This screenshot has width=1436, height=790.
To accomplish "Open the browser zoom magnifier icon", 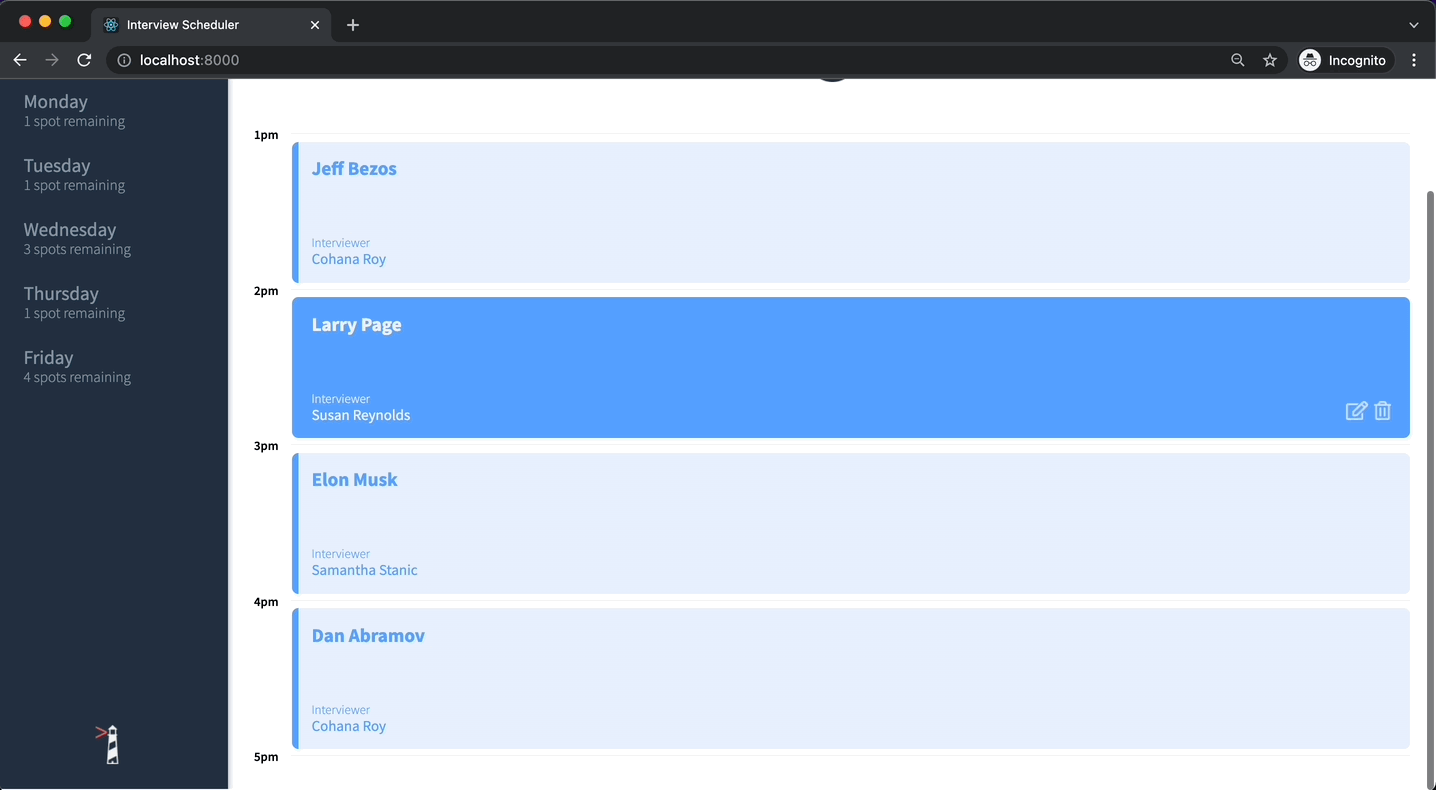I will pyautogui.click(x=1238, y=60).
